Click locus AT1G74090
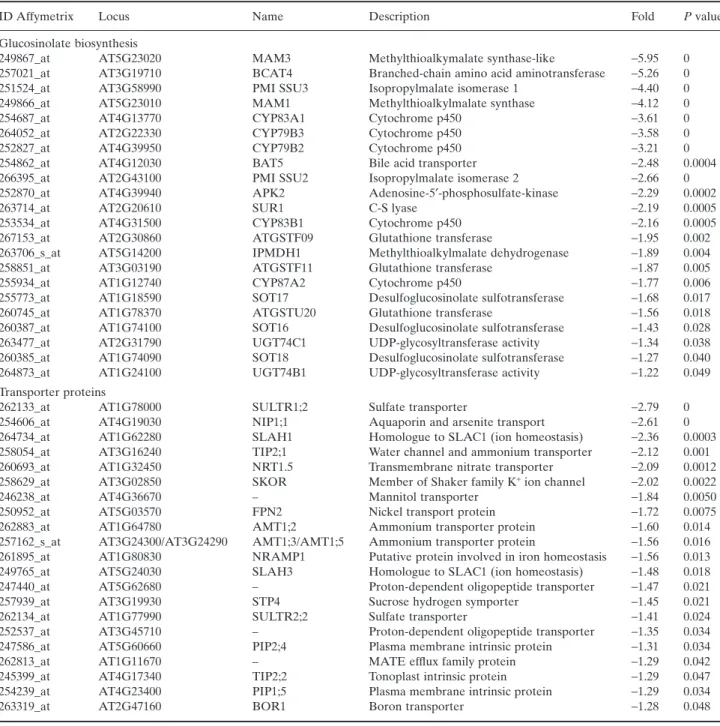Viewport: 720px width, 726px height. (130, 357)
